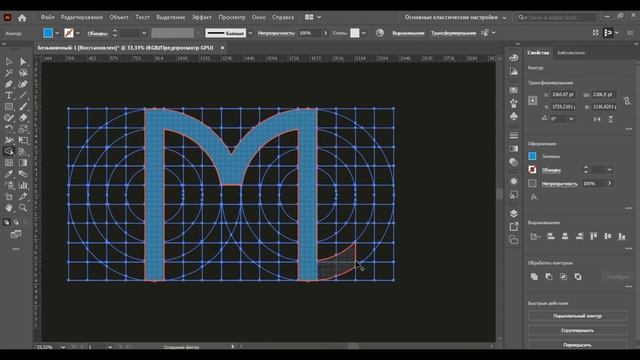Image resolution: width=640 pixels, height=360 pixels.
Task: Open the brush definition dropdown in the control bar
Action: pos(250,33)
